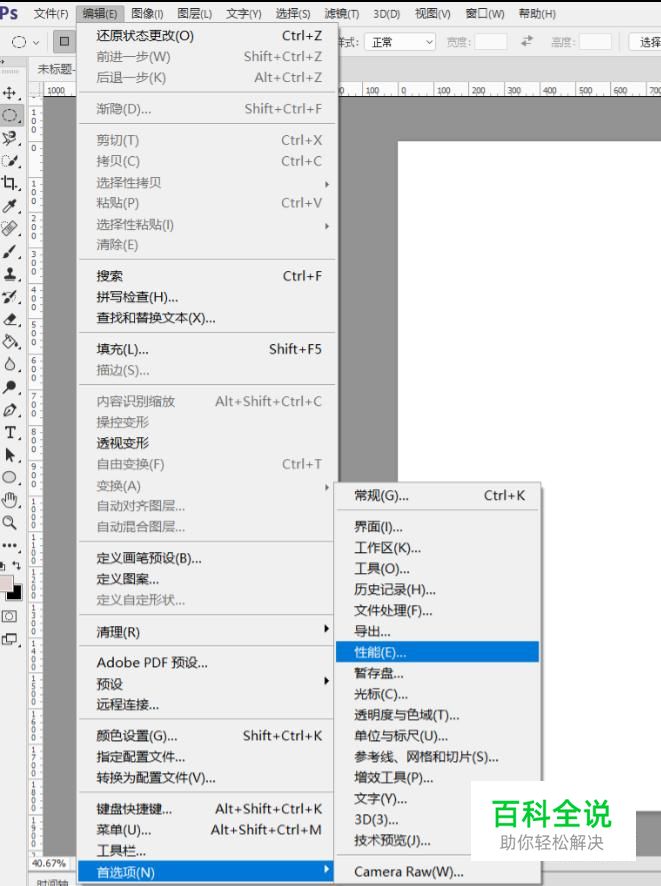661x886 pixels.
Task: Select the Paint Bucket tool
Action: [10, 342]
